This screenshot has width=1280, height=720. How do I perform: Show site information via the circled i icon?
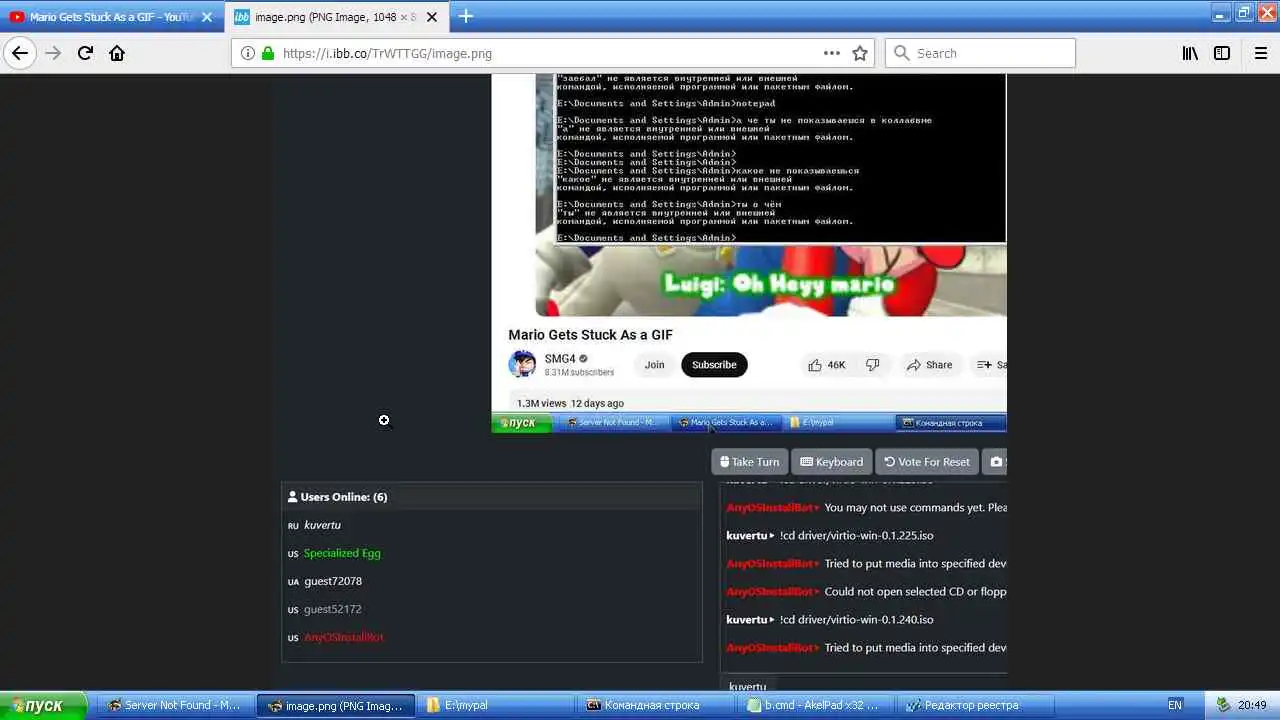(248, 53)
